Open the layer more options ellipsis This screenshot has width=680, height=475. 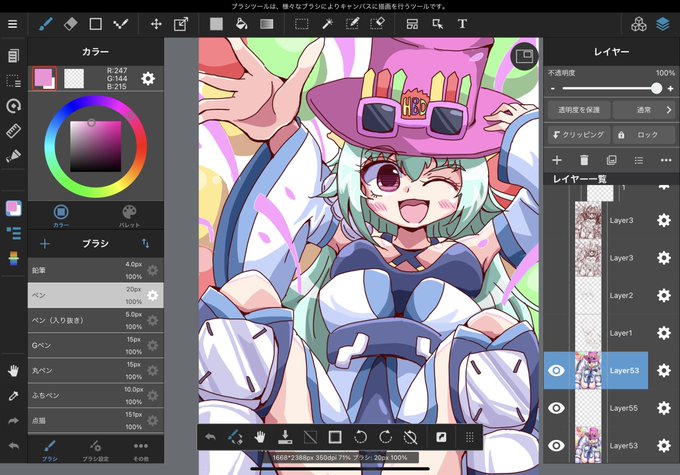(666, 161)
